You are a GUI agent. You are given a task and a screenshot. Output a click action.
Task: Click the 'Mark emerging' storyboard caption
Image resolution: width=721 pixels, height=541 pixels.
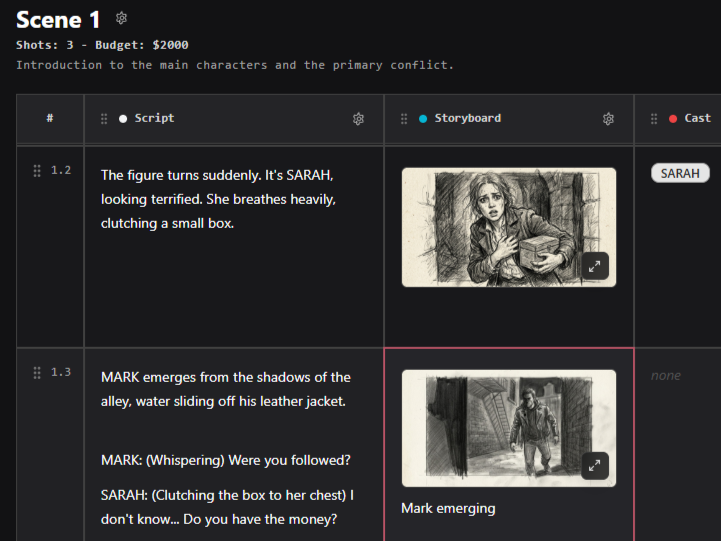[x=448, y=508]
